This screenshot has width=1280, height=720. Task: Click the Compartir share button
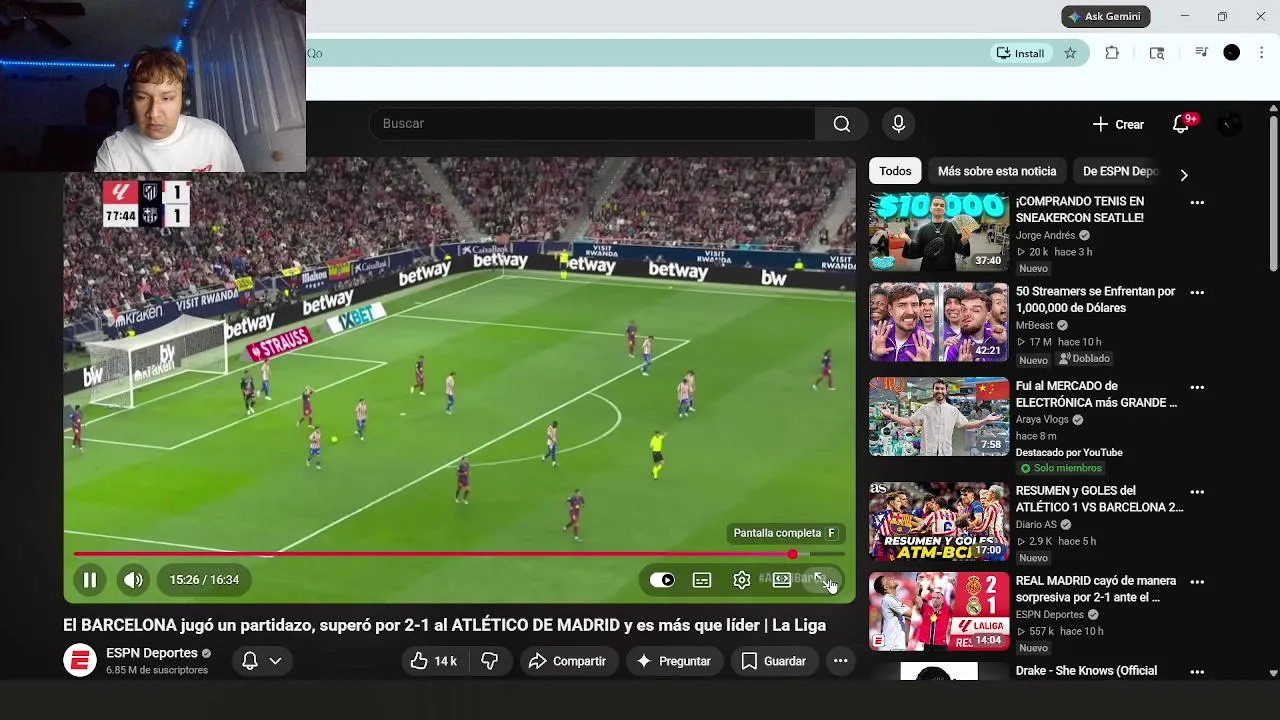pyautogui.click(x=567, y=661)
